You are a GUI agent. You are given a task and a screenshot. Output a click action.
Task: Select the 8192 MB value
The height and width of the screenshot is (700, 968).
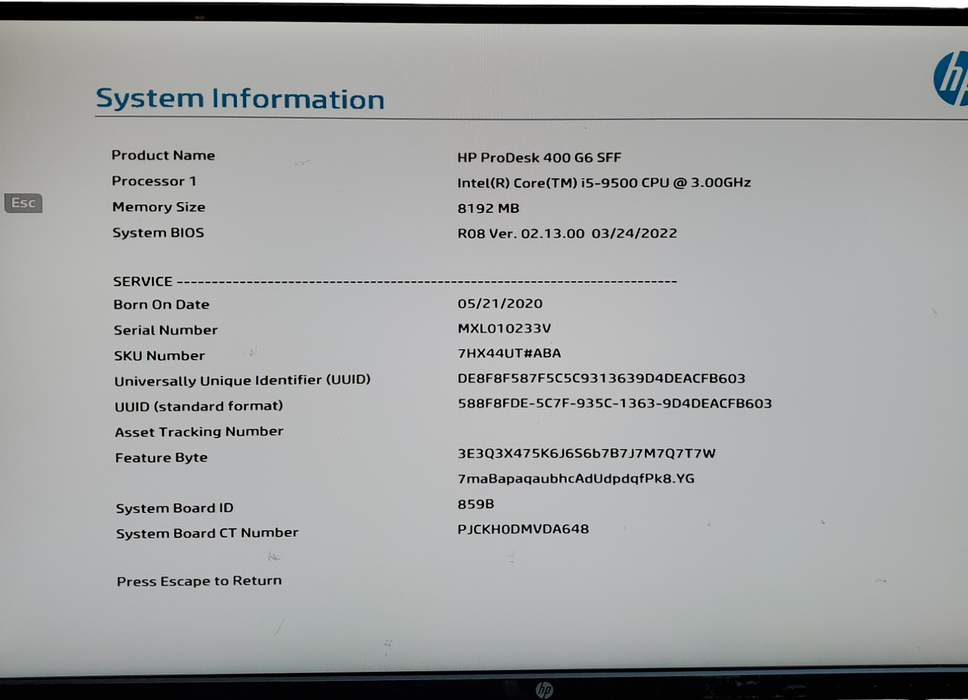(488, 208)
